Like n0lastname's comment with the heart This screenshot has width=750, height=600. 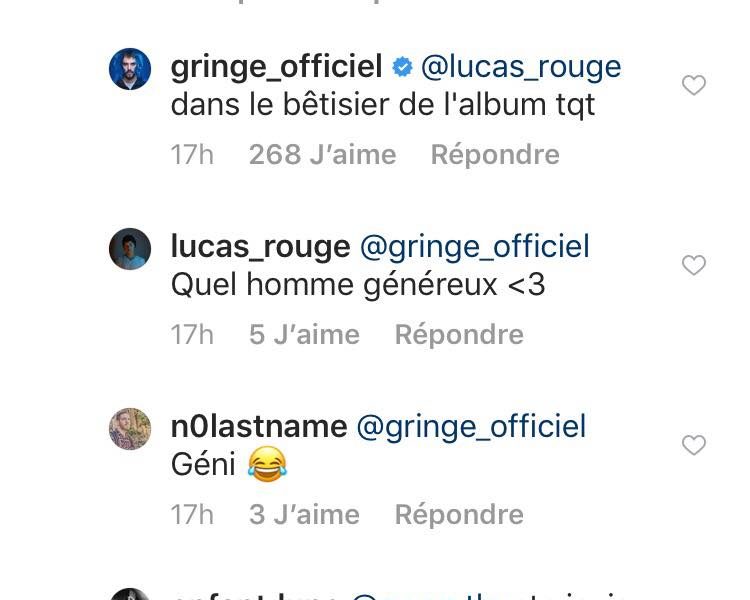pyautogui.click(x=693, y=445)
